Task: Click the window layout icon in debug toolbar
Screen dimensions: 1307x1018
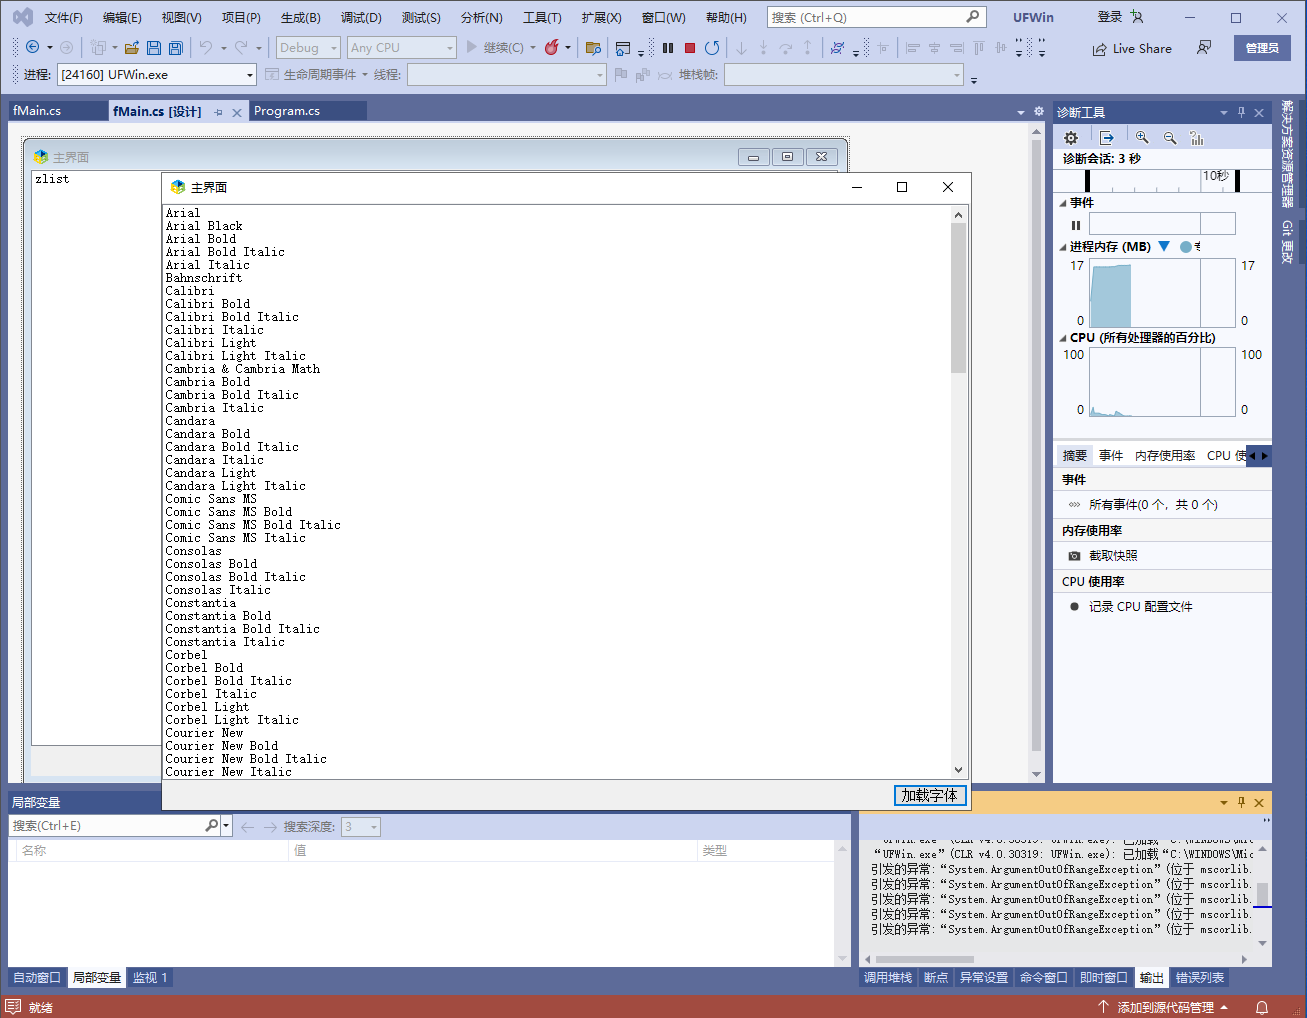Action: (x=623, y=48)
